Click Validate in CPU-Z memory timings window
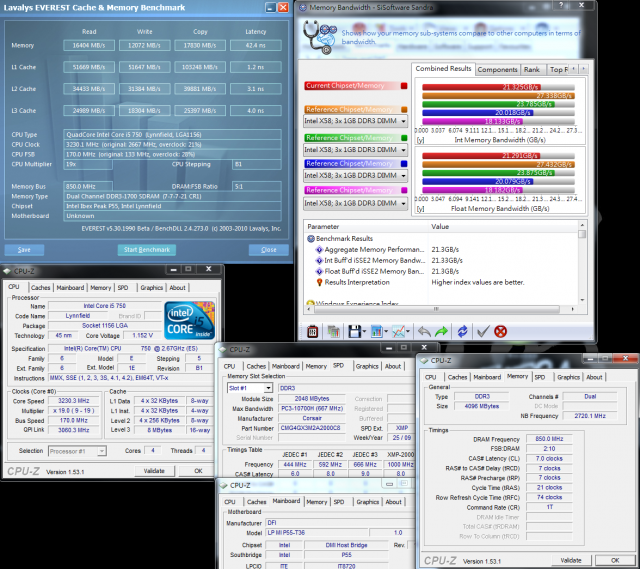This screenshot has width=641, height=569. click(x=571, y=560)
